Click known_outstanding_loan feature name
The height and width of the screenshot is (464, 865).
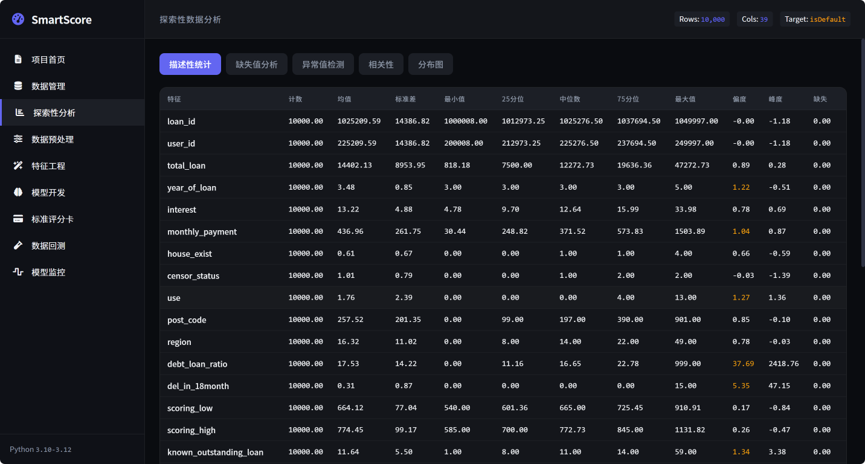pyautogui.click(x=215, y=452)
